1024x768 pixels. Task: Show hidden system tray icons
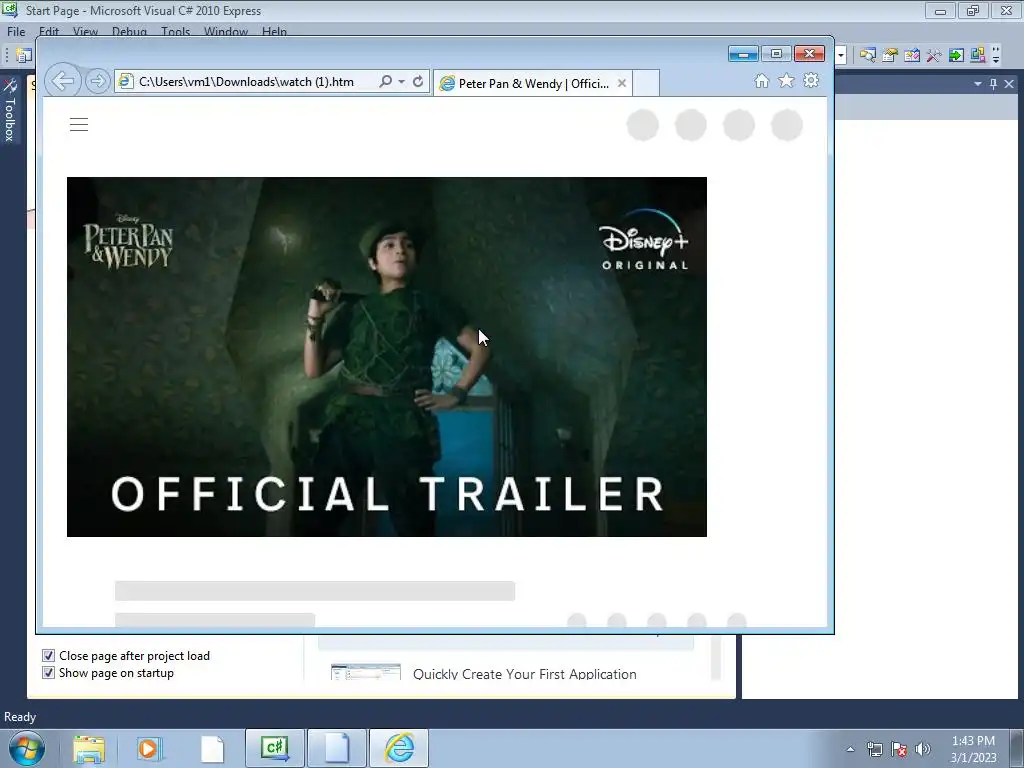click(x=850, y=749)
